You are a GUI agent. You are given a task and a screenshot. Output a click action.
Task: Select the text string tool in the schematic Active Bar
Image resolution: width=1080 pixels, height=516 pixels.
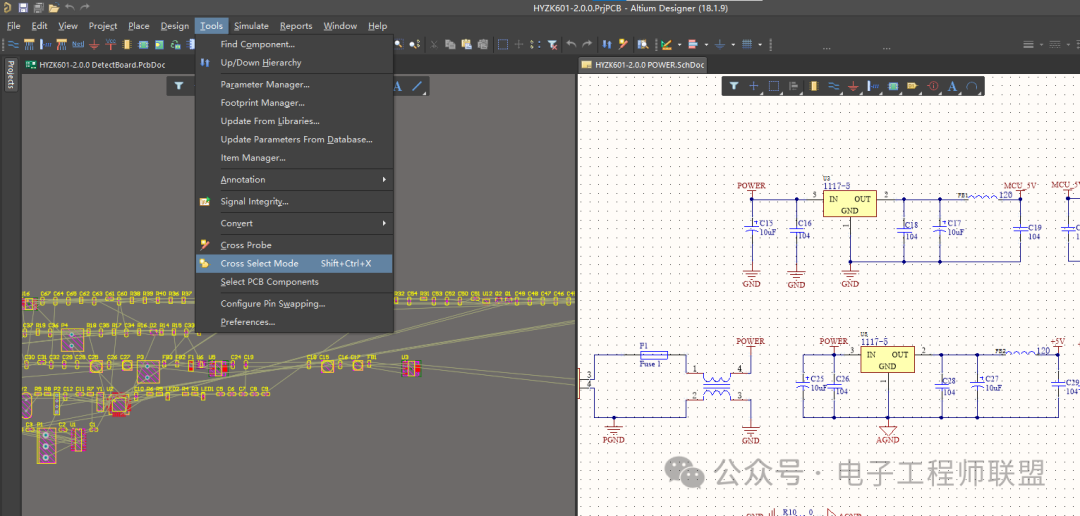click(953, 86)
